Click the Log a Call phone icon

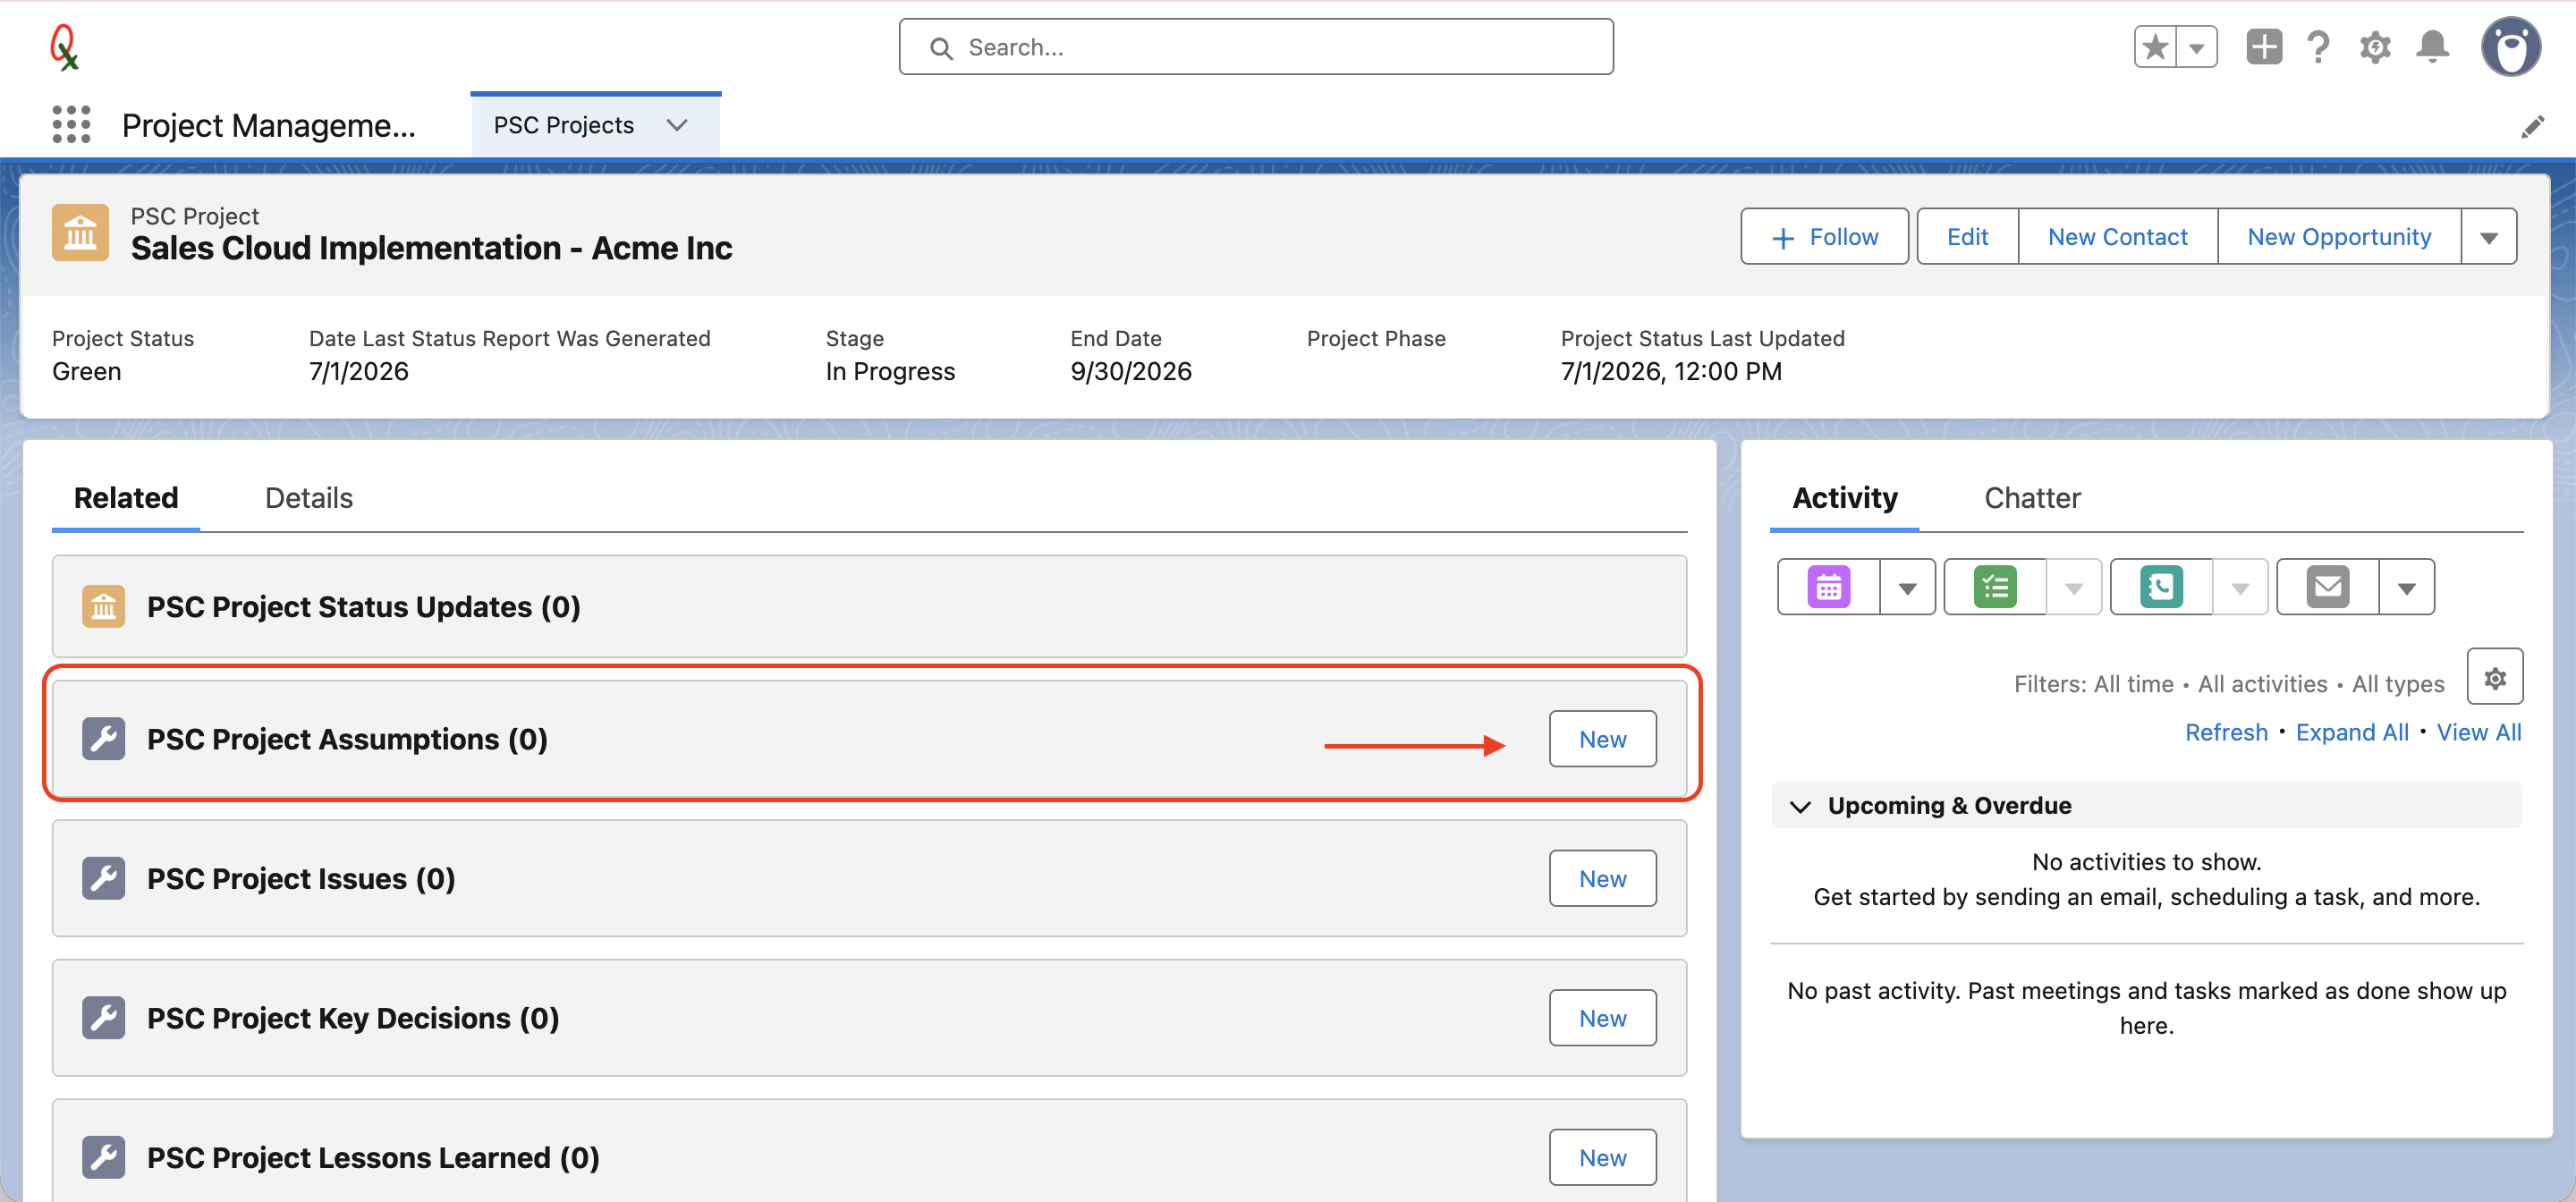(2161, 587)
